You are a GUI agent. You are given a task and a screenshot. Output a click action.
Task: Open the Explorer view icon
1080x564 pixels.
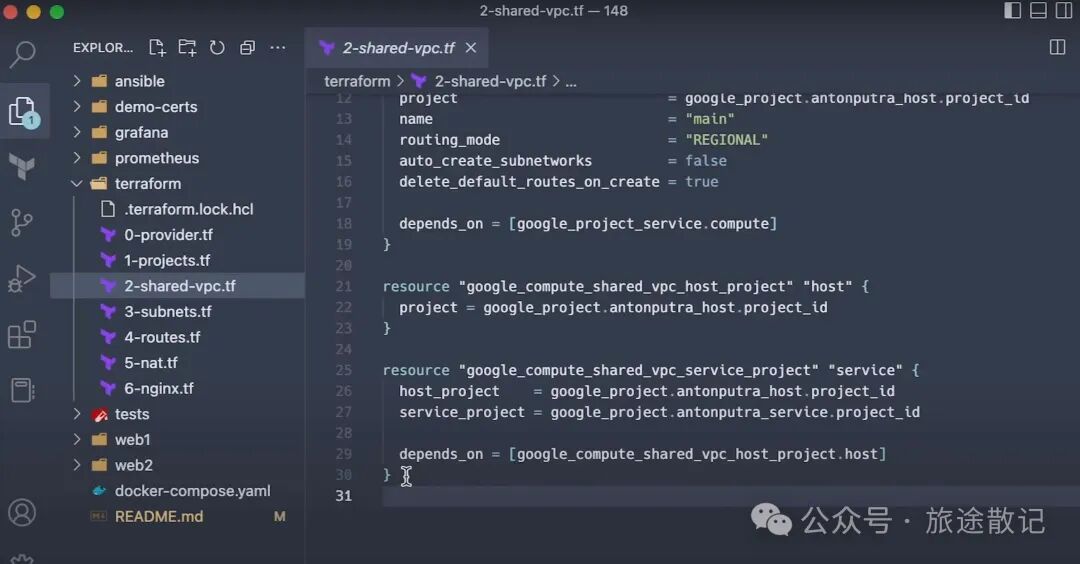click(x=23, y=112)
